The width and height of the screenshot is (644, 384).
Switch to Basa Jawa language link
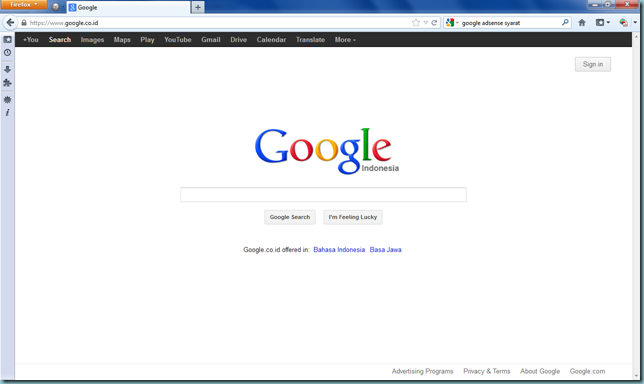point(385,250)
